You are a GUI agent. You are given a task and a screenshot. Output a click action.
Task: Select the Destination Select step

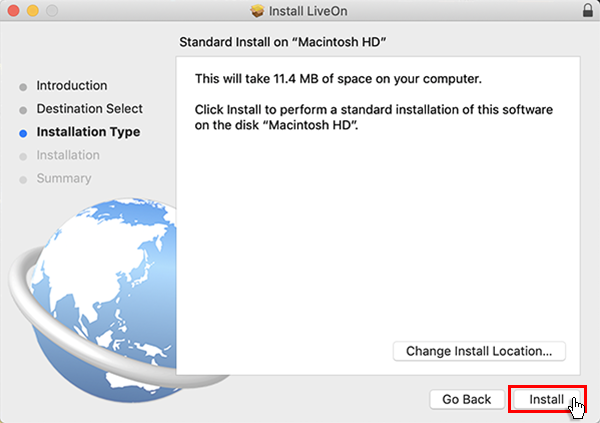(x=90, y=109)
